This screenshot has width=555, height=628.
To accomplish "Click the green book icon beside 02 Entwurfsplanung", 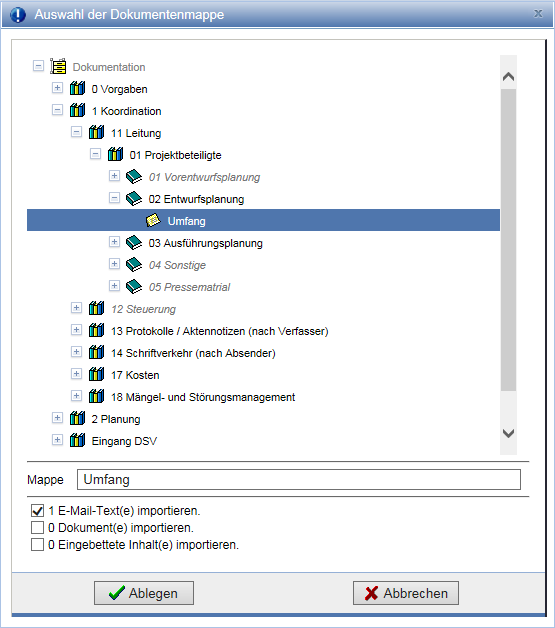I will 134,199.
